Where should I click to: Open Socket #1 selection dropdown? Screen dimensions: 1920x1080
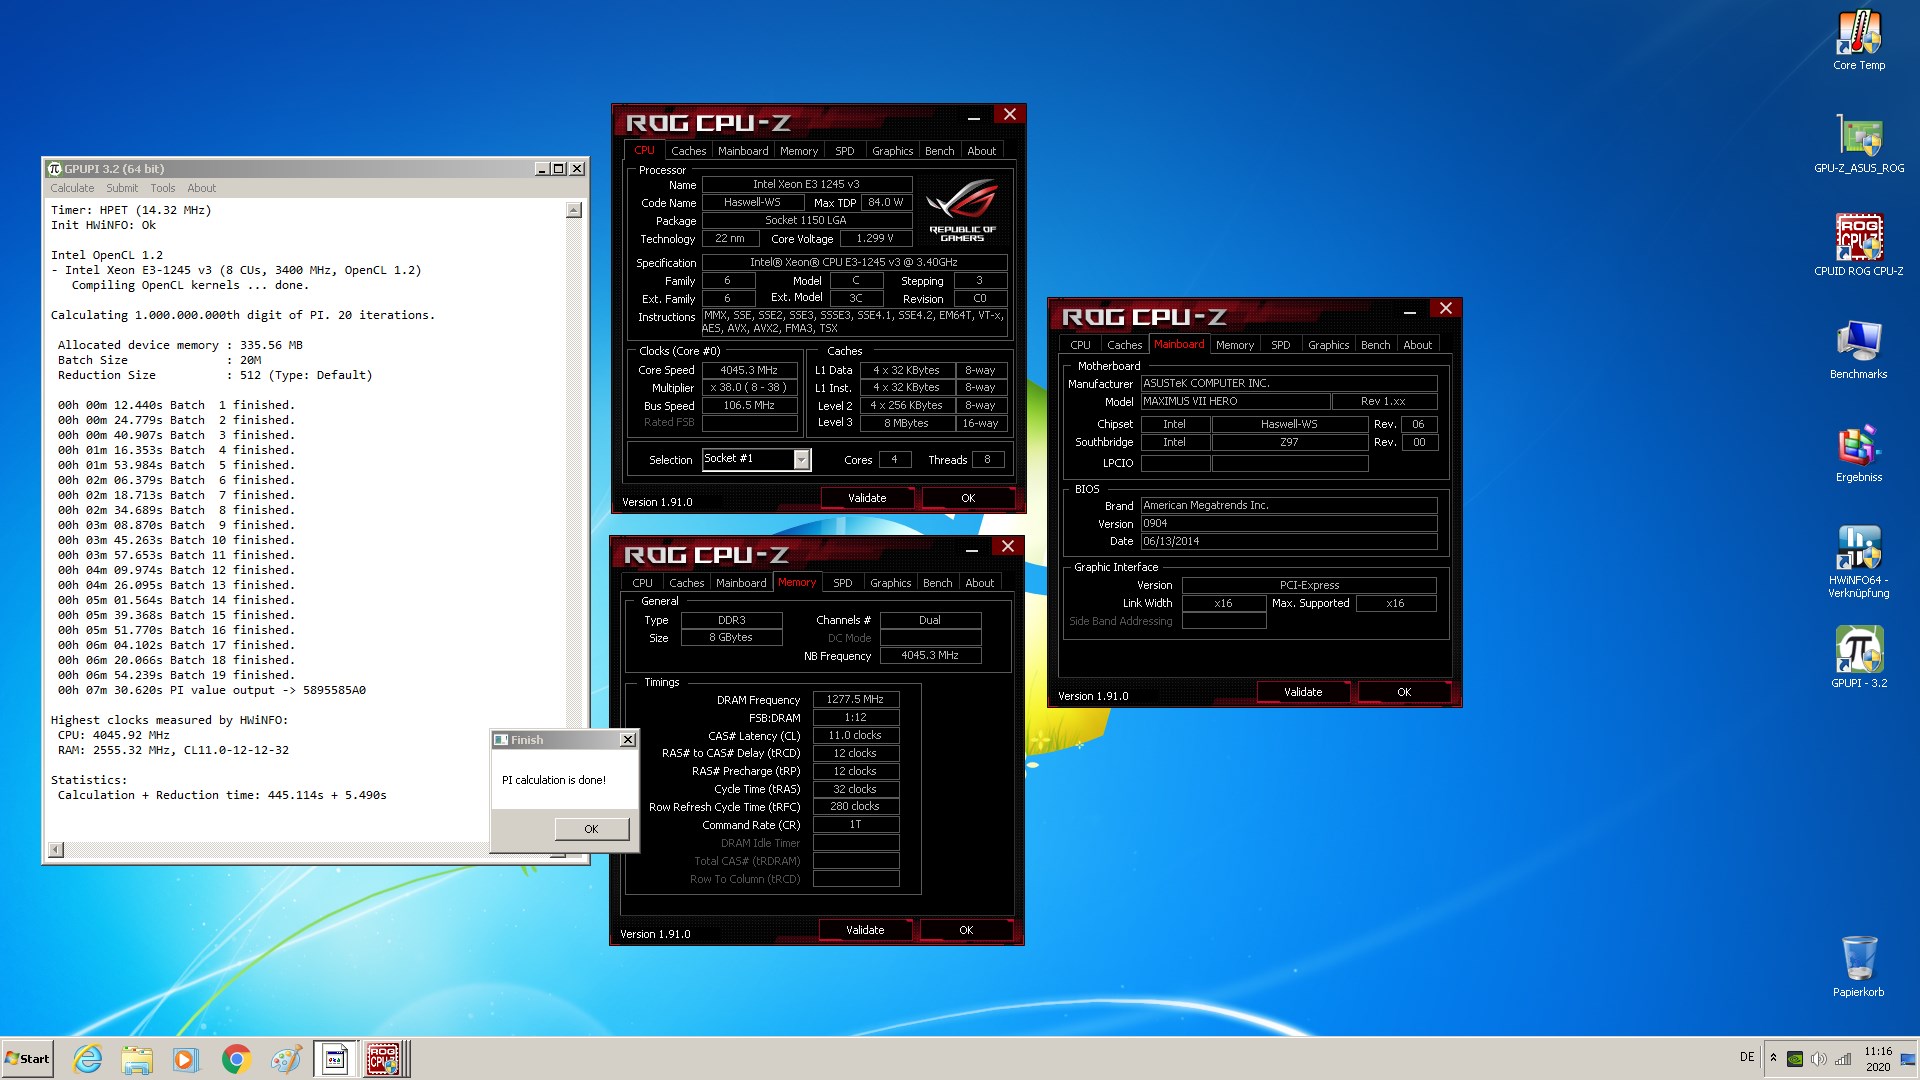tap(801, 459)
